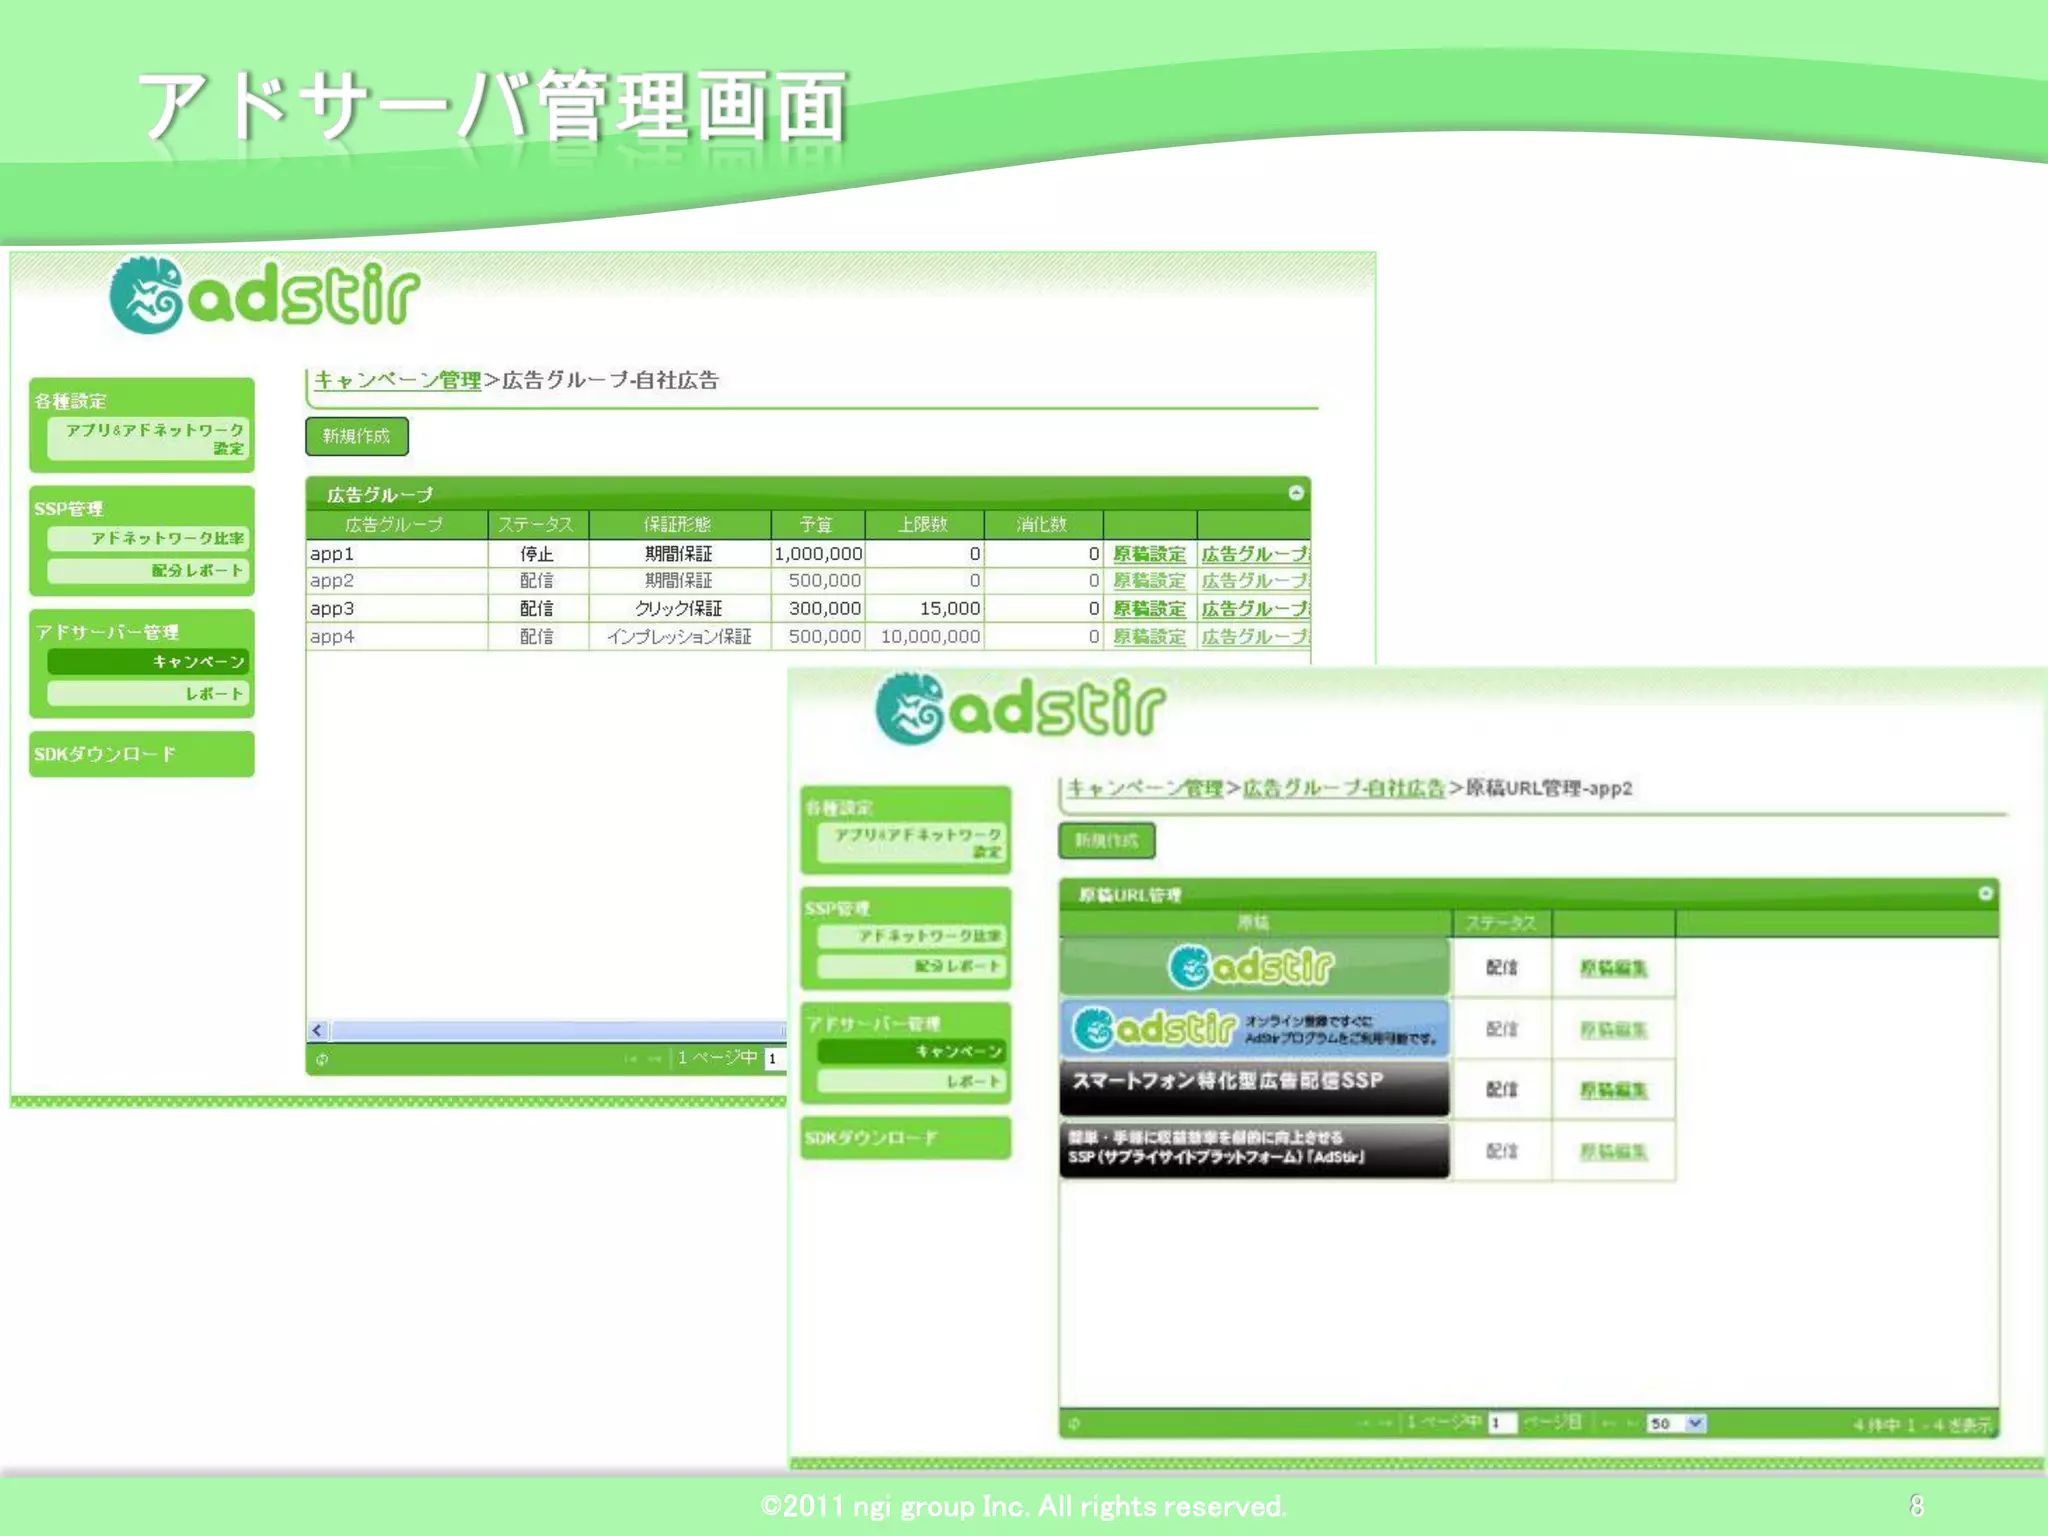Go to first page in 広告グループ pager
Screen dimensions: 2048x1536
click(x=631, y=1059)
